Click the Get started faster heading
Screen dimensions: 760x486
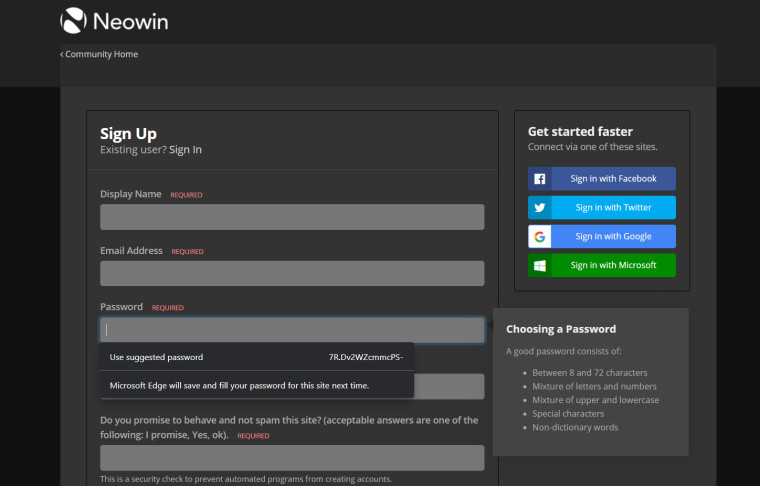point(580,132)
